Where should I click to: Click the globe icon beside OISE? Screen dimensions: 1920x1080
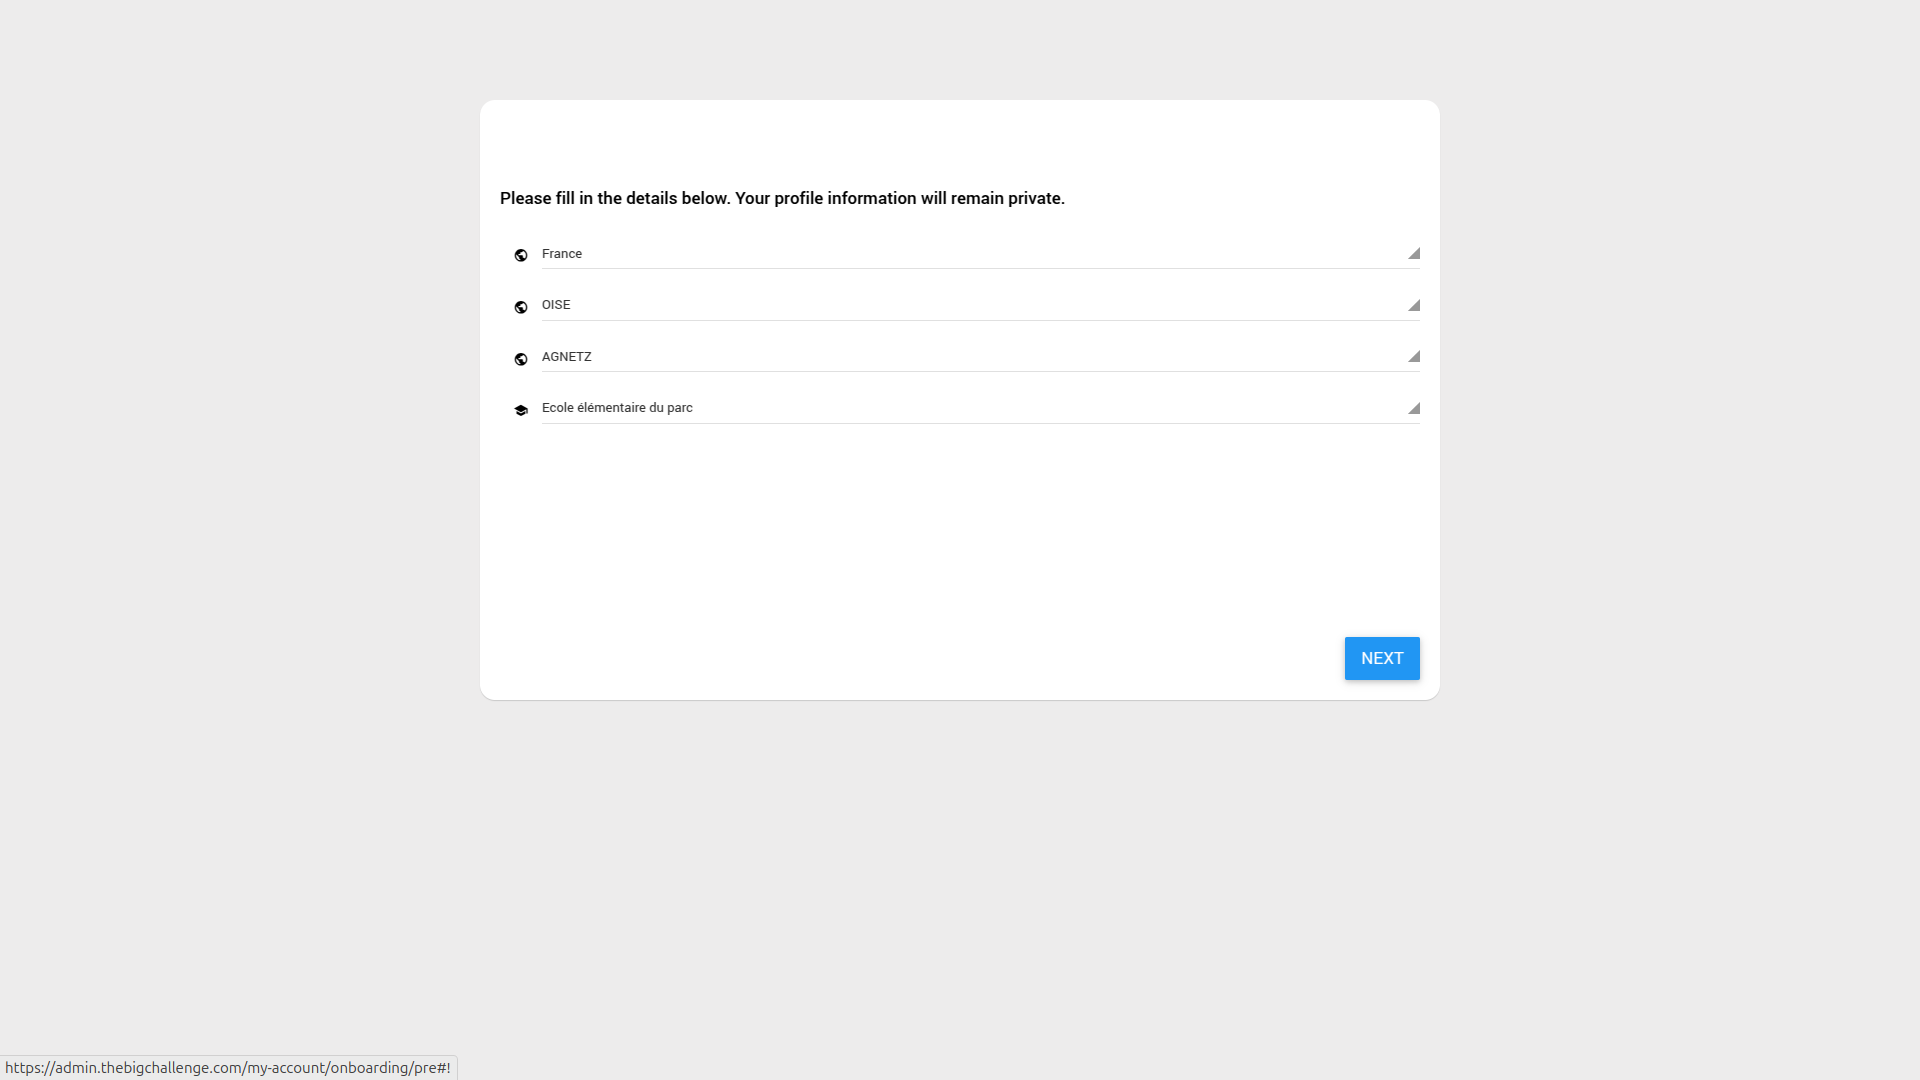click(x=521, y=307)
